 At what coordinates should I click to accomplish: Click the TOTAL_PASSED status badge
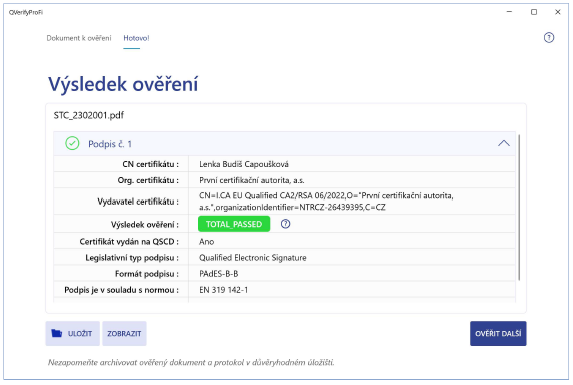(x=234, y=224)
